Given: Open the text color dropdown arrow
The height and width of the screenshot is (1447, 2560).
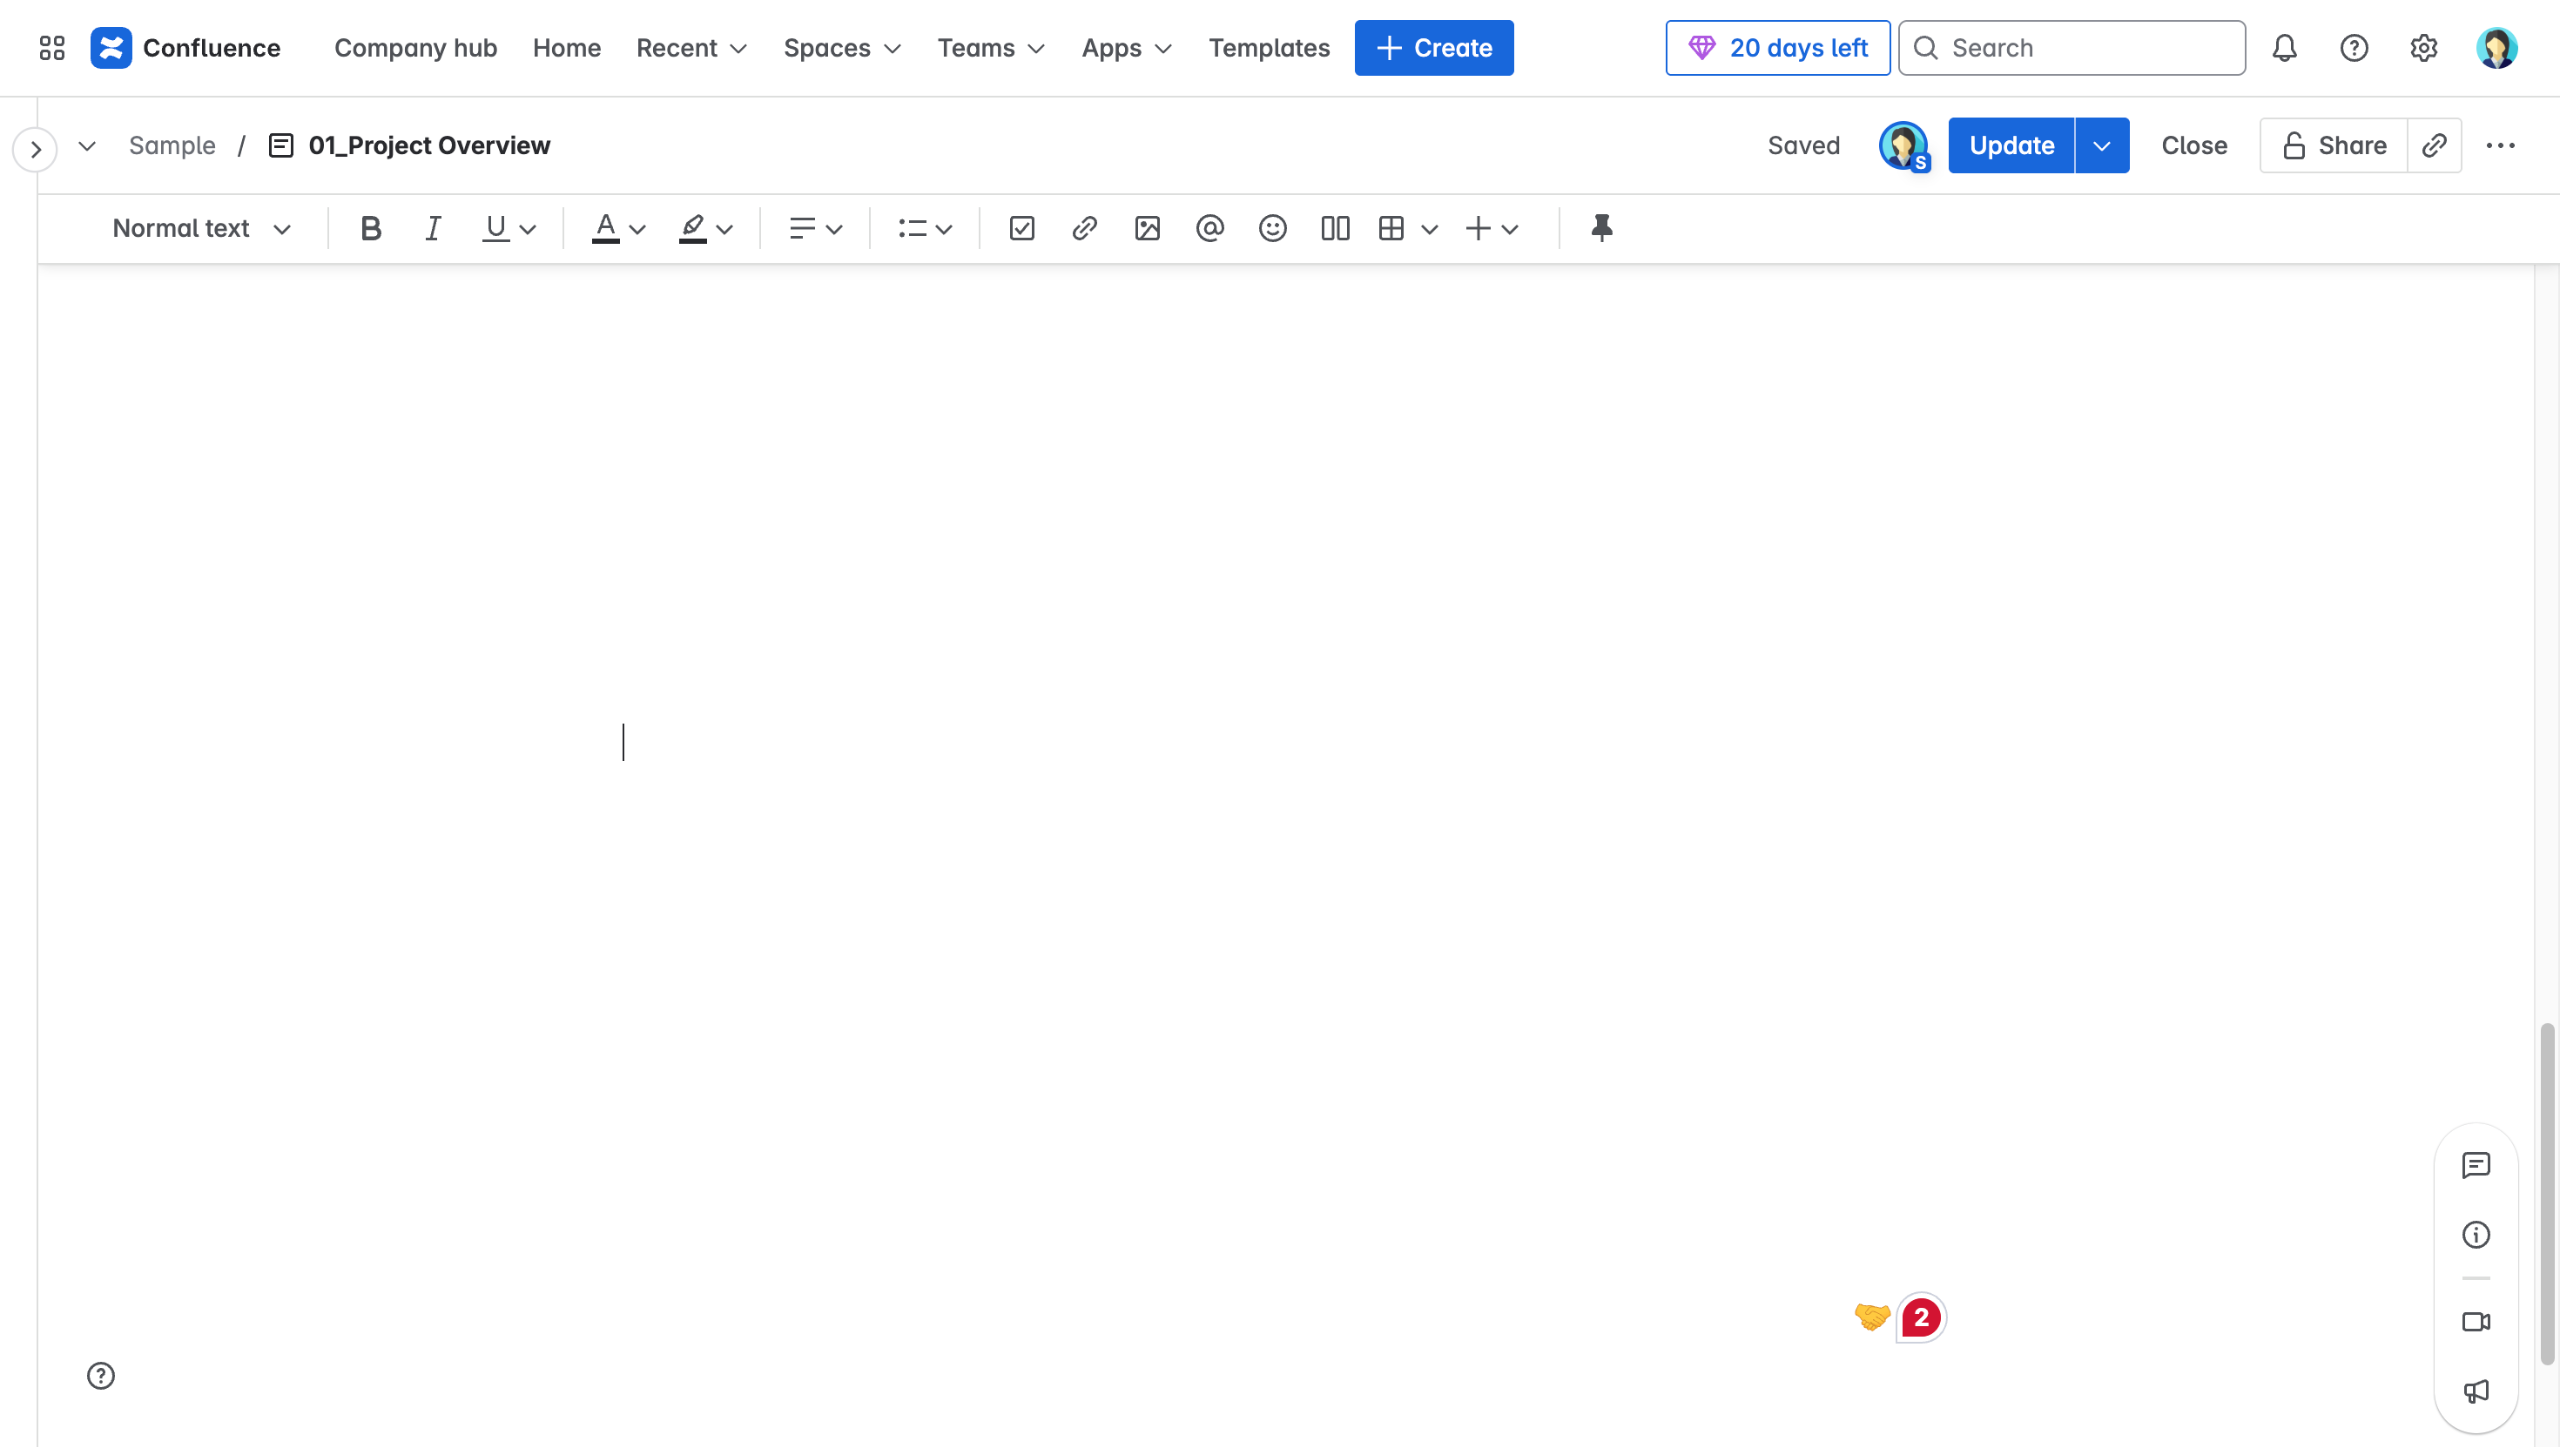Looking at the screenshot, I should pos(637,230).
